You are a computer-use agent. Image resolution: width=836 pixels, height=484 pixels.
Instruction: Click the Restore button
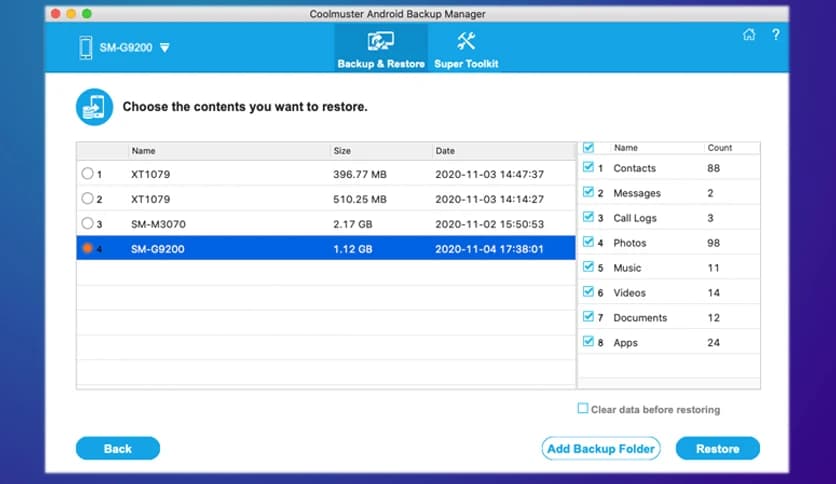(x=718, y=448)
